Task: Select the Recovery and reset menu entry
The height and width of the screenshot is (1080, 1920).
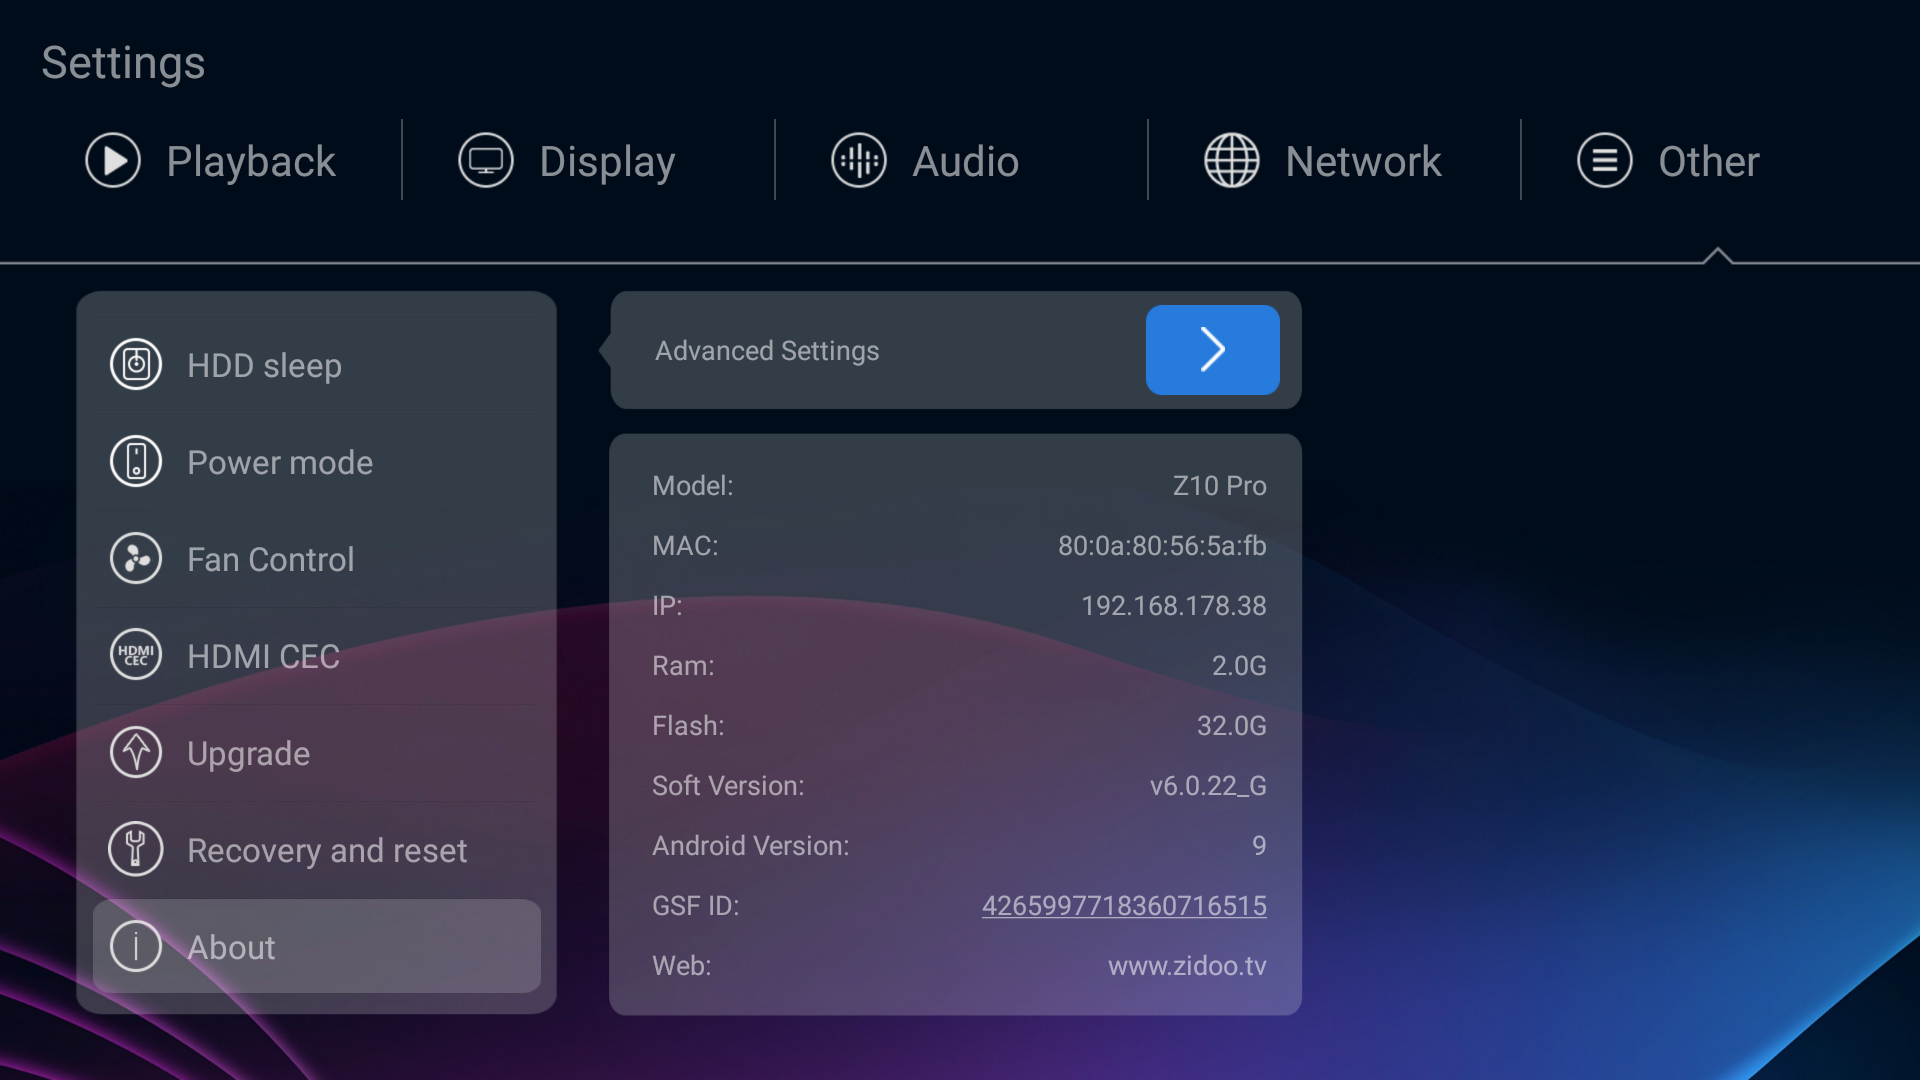Action: 326,851
